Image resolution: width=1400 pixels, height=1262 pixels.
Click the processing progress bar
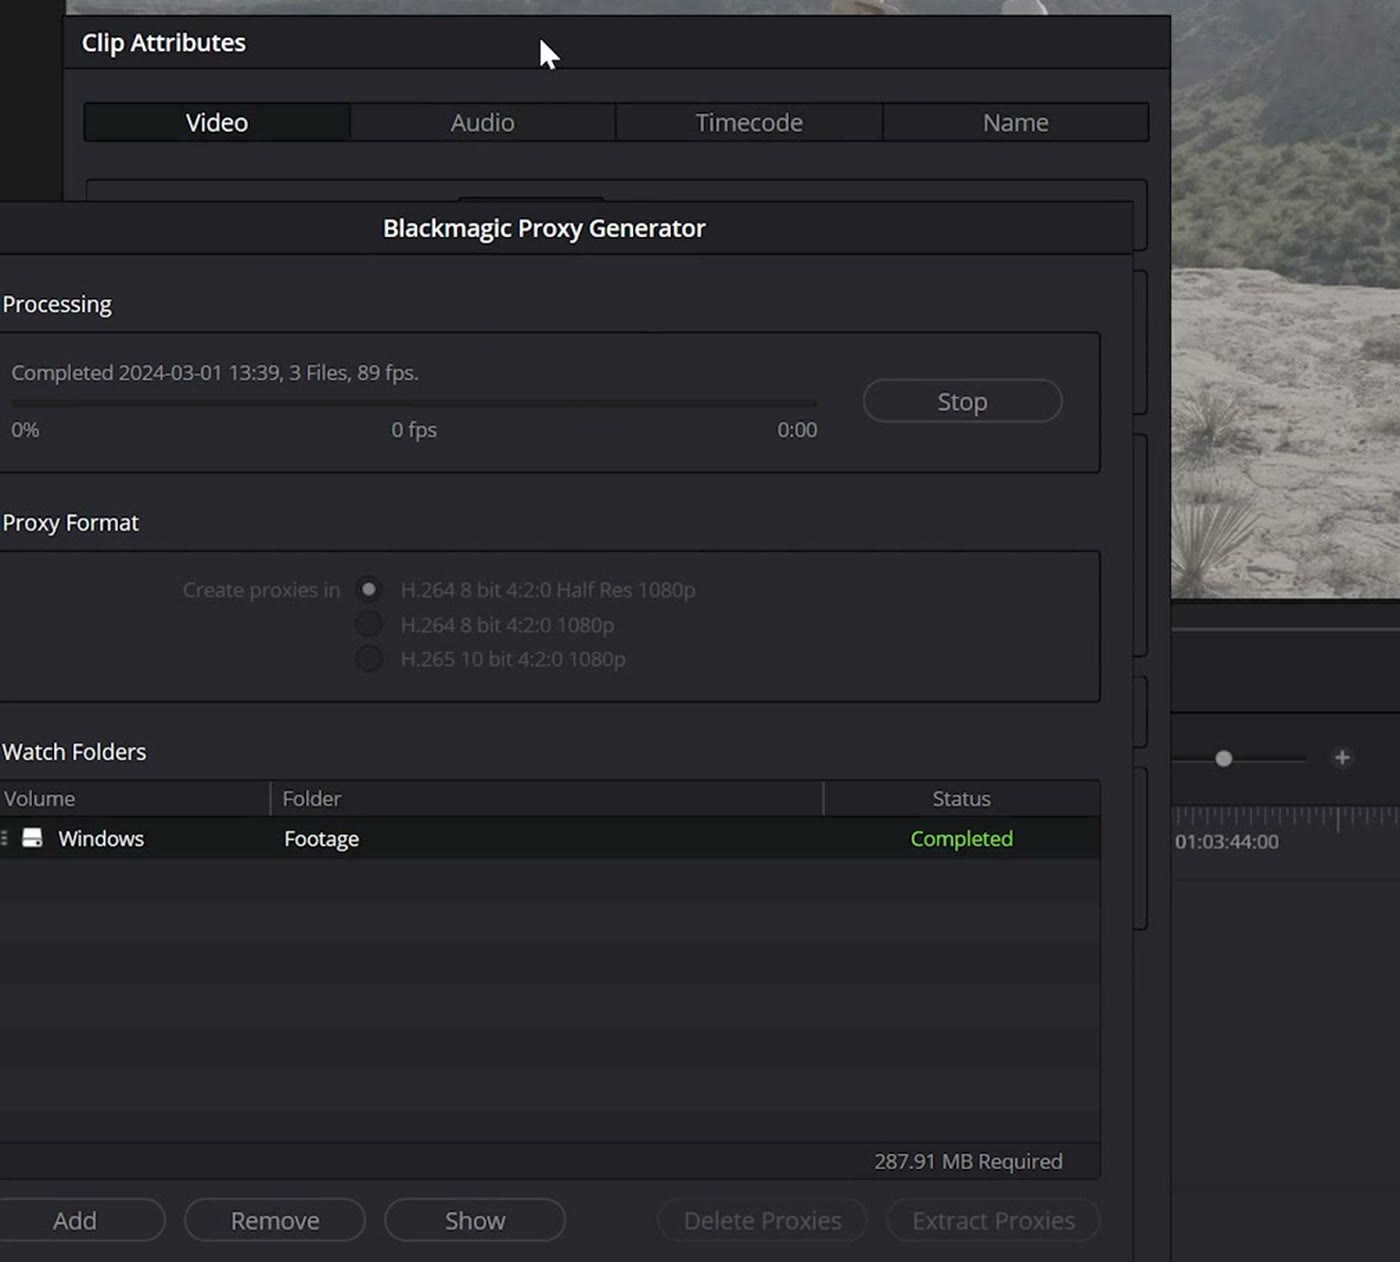click(414, 404)
